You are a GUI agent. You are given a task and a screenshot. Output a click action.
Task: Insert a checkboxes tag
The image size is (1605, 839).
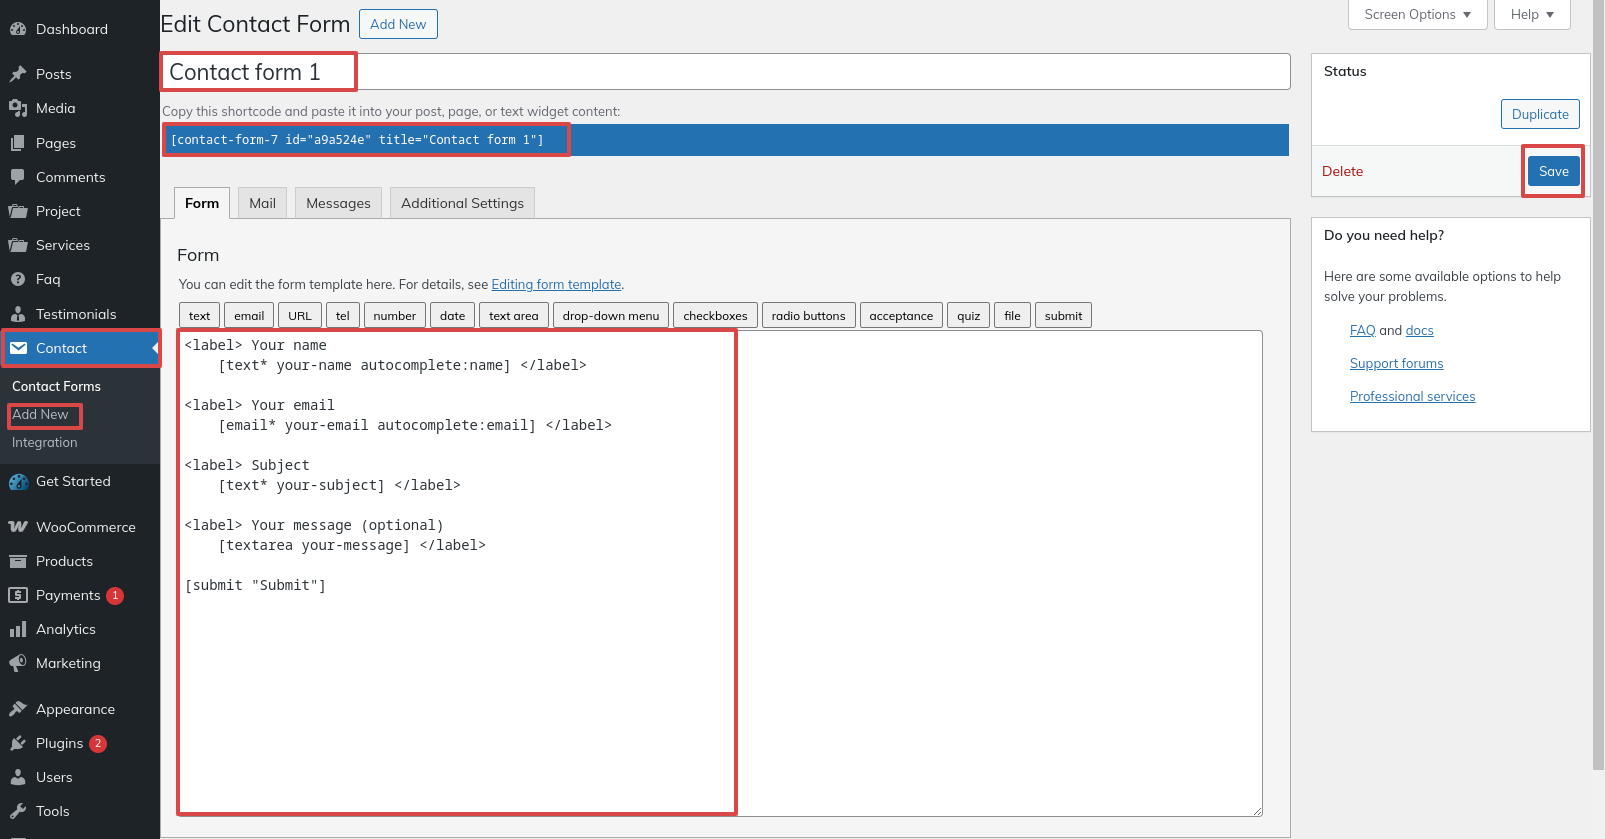click(715, 315)
